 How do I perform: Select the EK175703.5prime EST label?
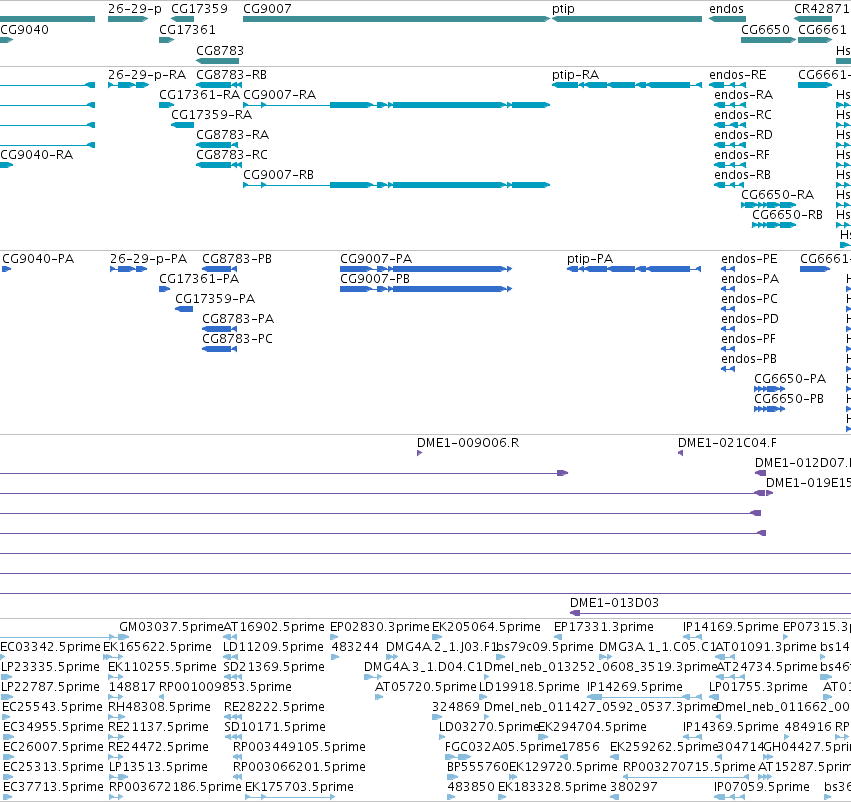[299, 787]
